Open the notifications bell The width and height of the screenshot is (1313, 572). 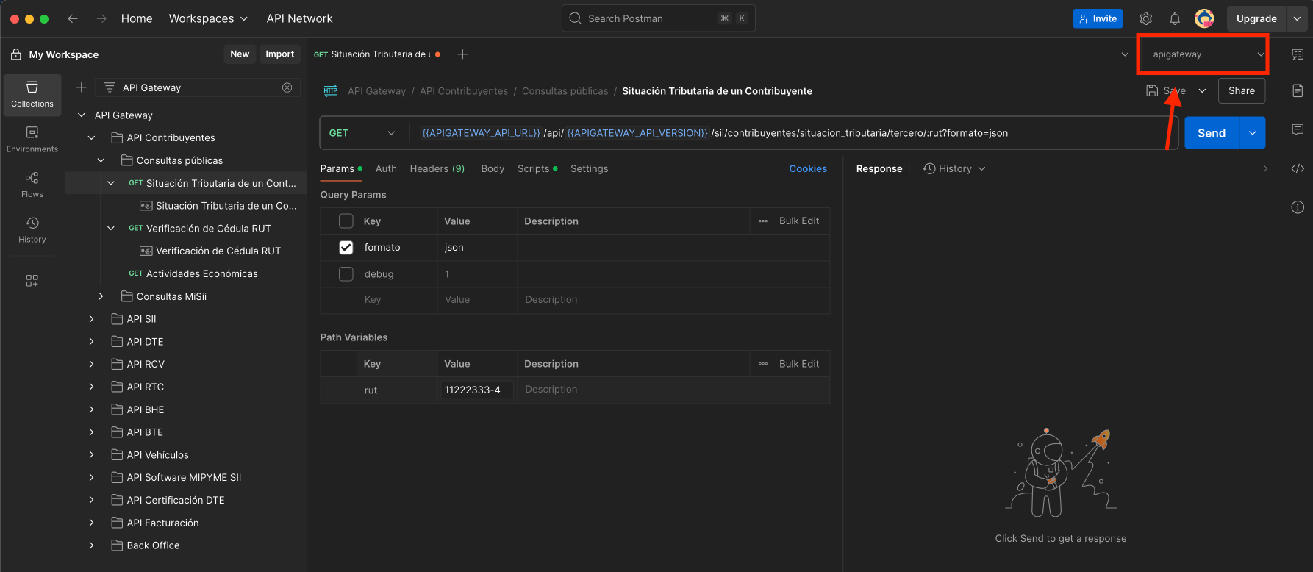point(1175,18)
